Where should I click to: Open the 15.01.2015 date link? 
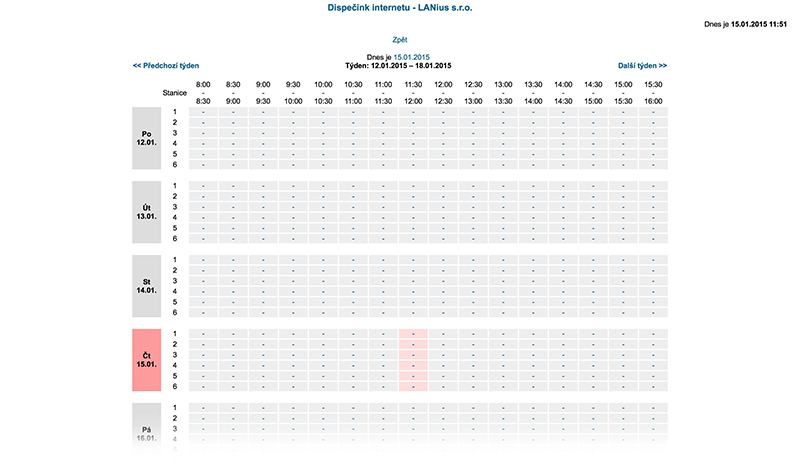tap(411, 57)
